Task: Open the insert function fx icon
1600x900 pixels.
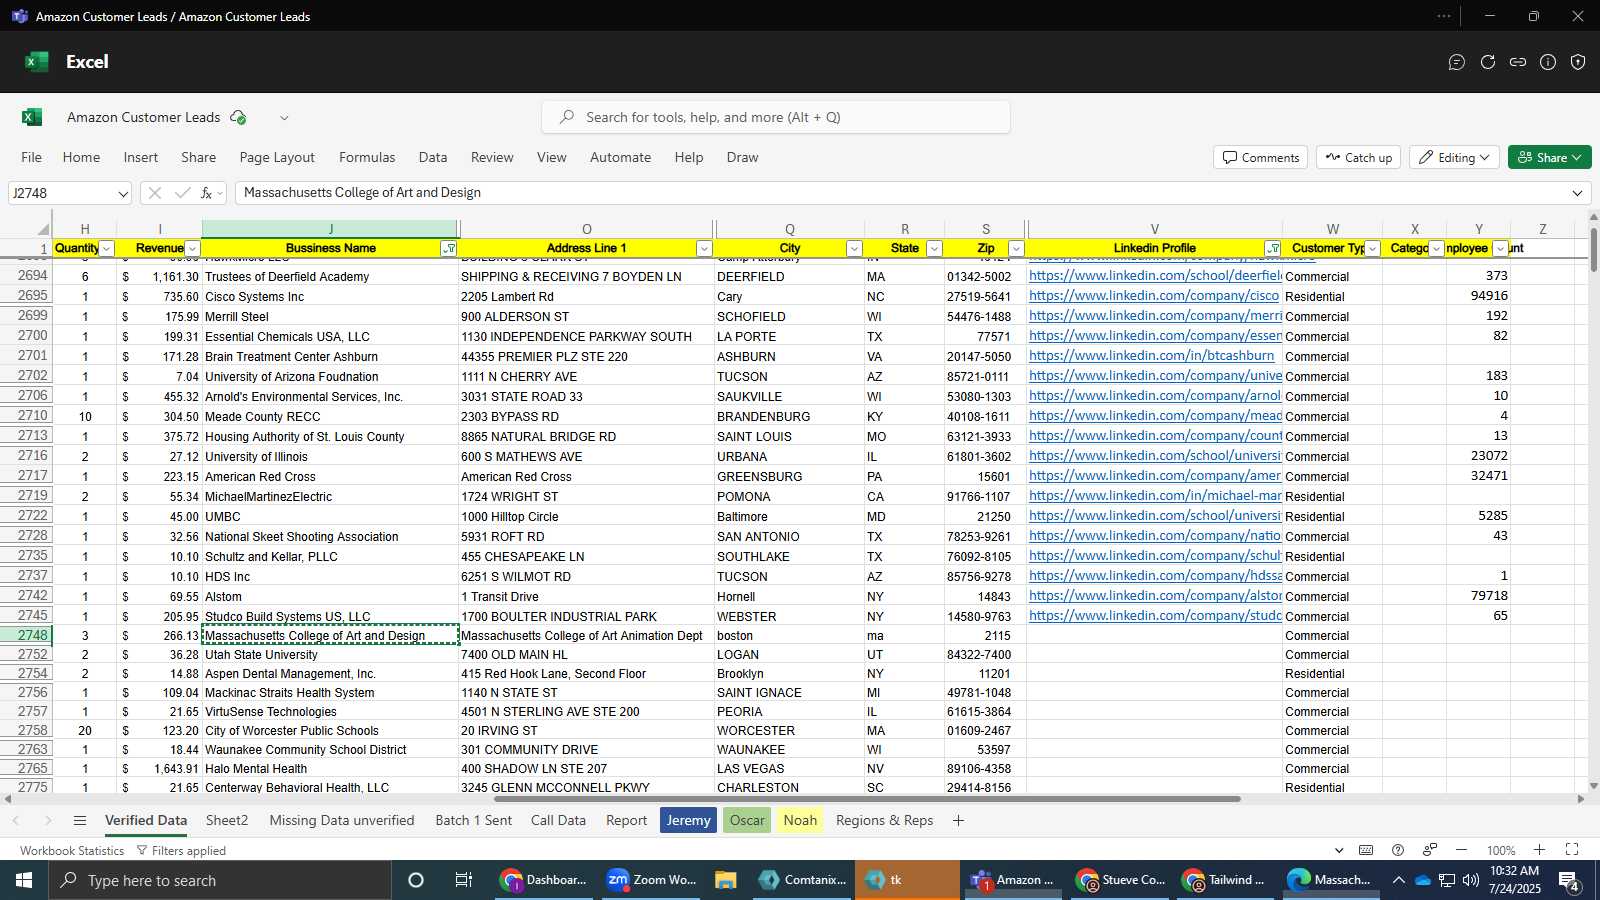Action: tap(207, 193)
